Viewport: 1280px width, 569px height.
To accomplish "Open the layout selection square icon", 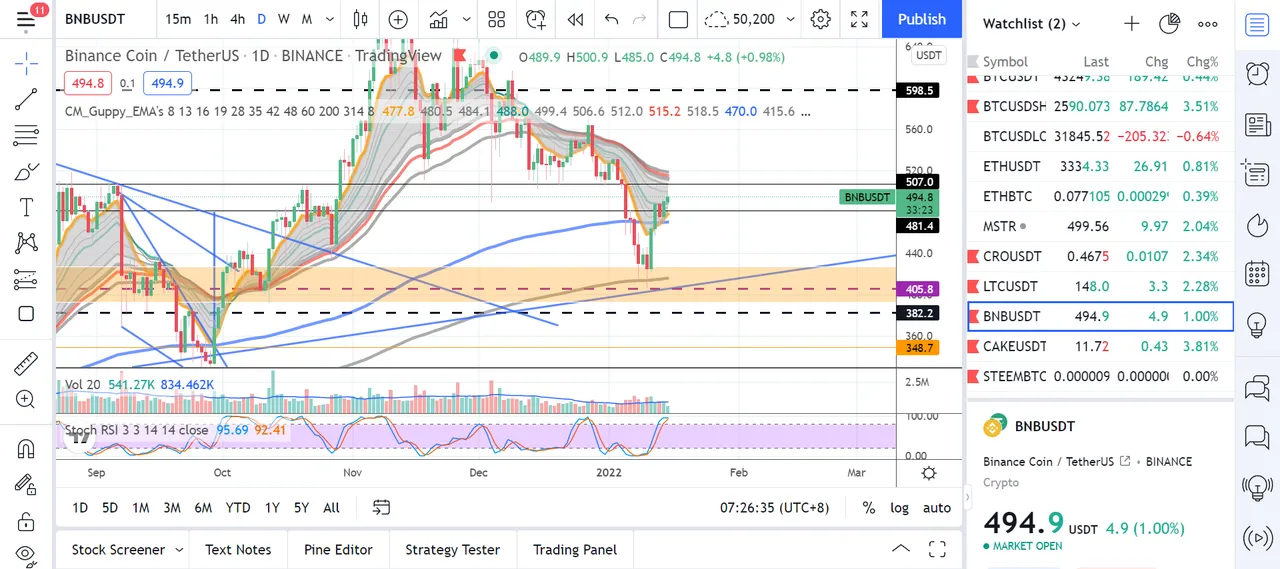I will pos(678,19).
